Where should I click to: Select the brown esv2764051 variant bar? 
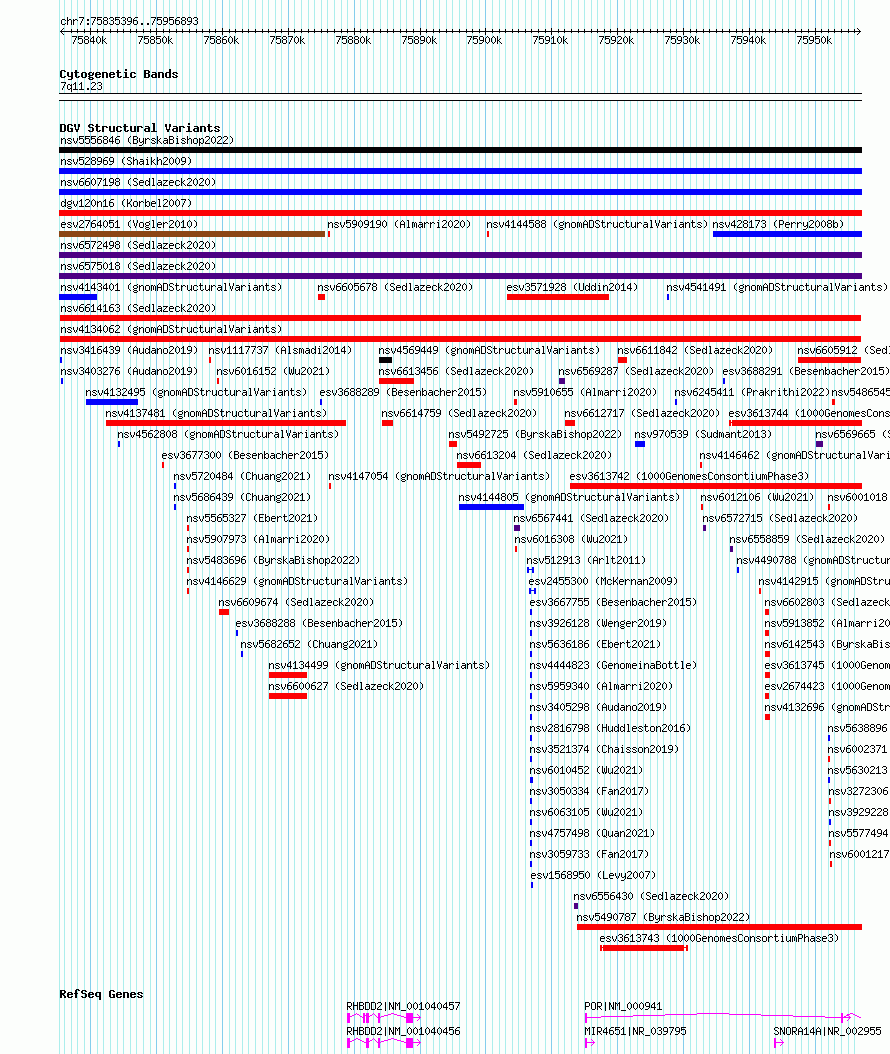(x=192, y=234)
